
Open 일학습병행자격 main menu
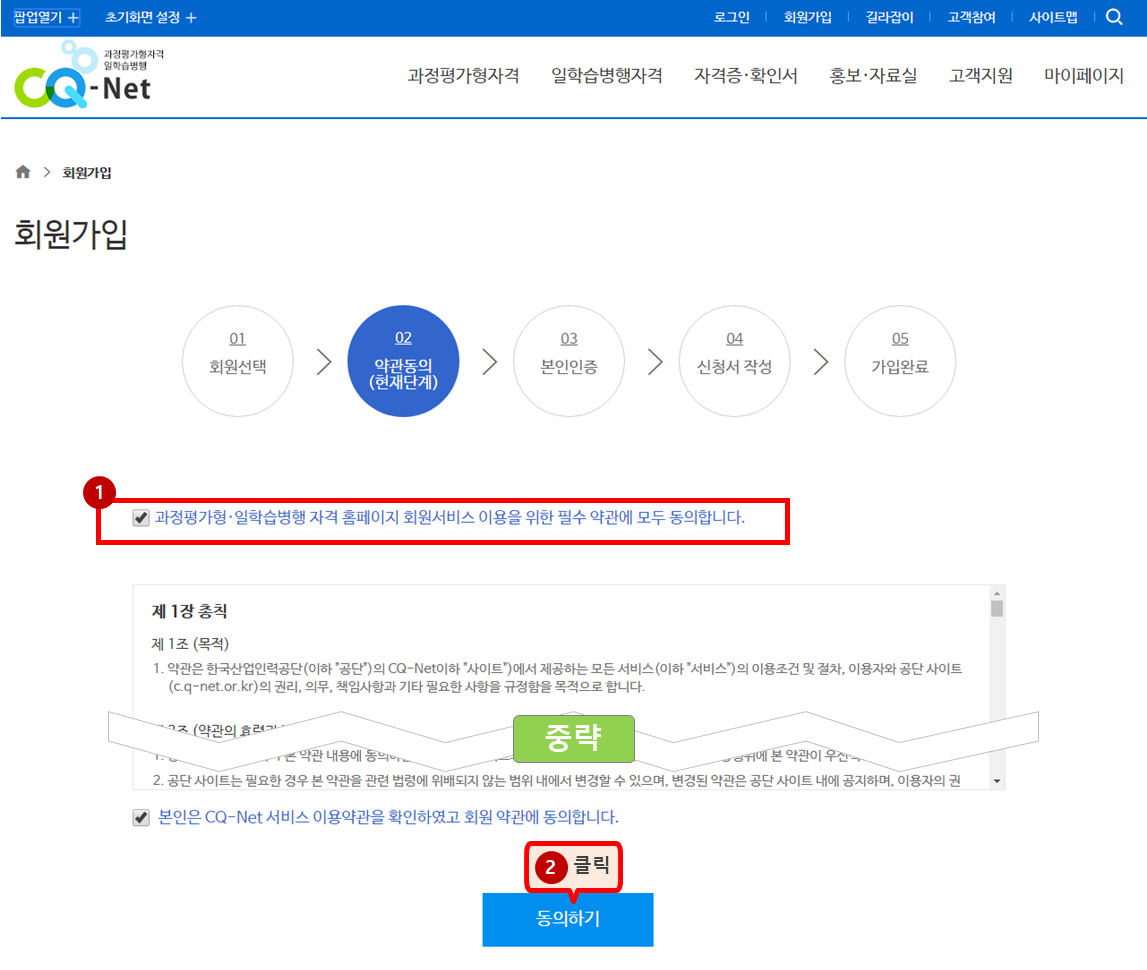tap(606, 75)
